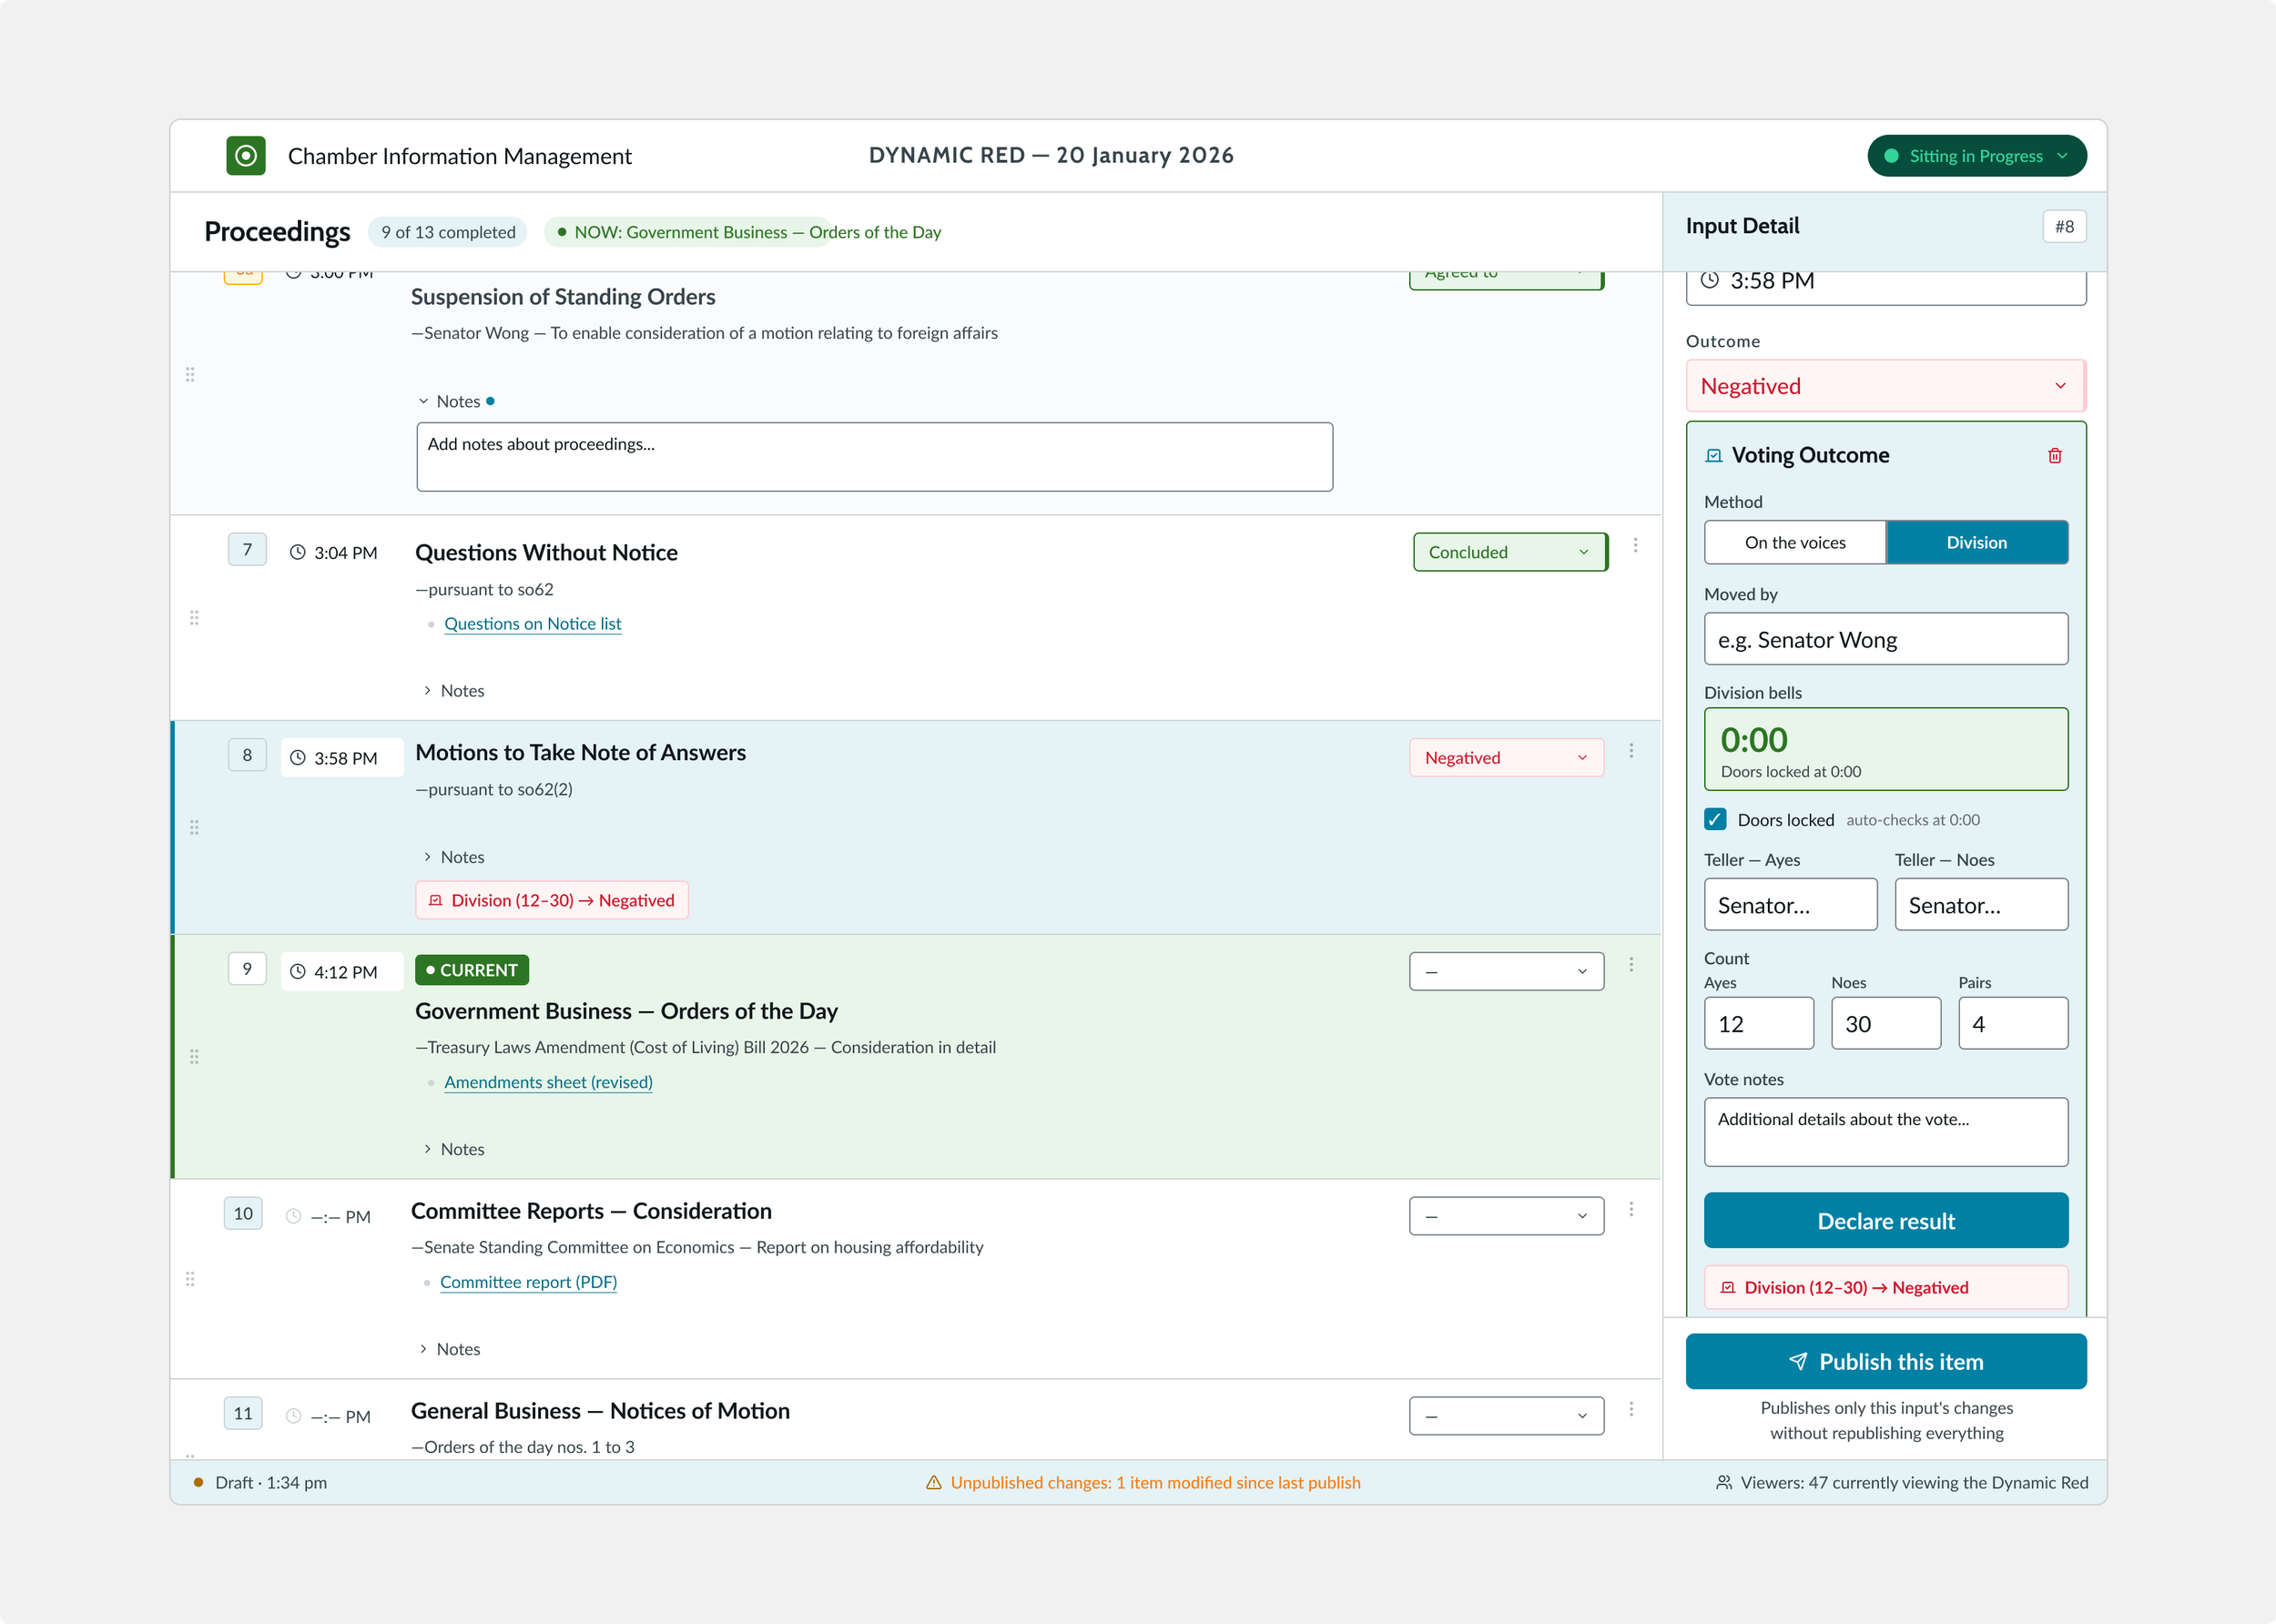Image resolution: width=2276 pixels, height=1624 pixels.
Task: Delete Voting Outcome using the red trash icon
Action: click(2055, 456)
